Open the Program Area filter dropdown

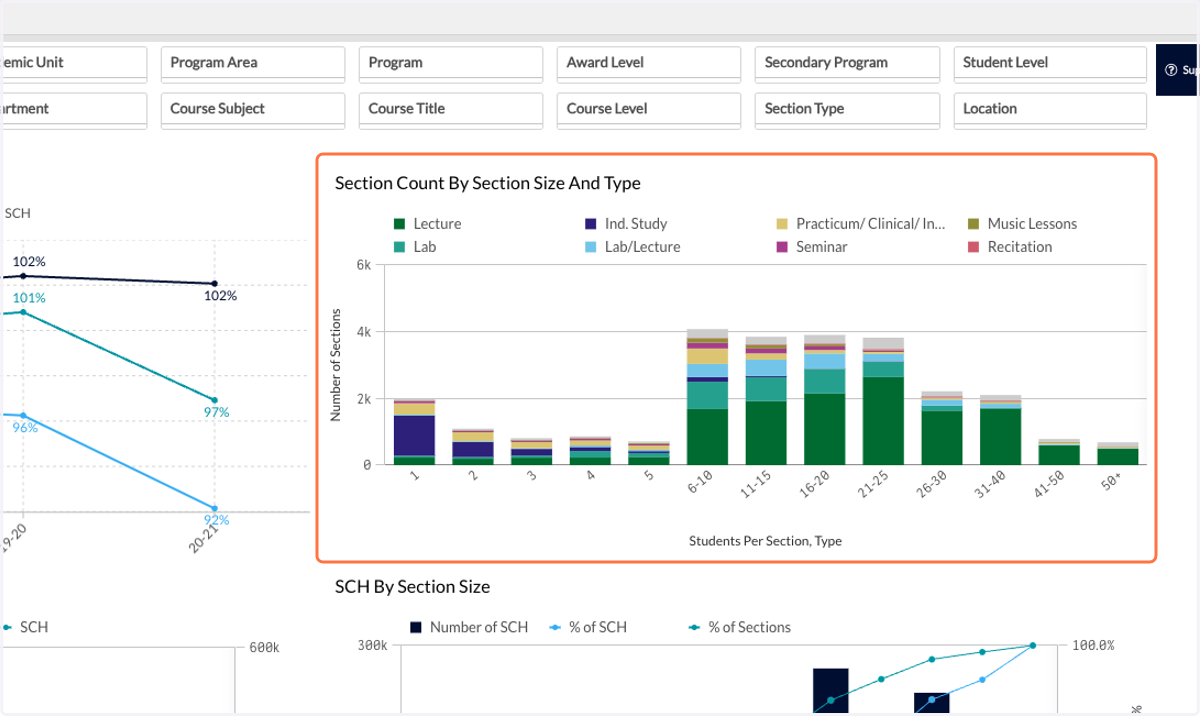tap(252, 63)
